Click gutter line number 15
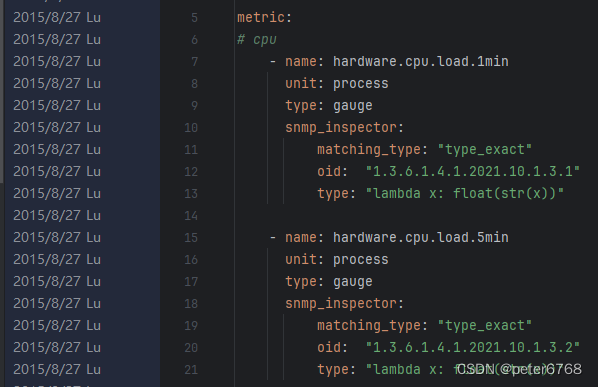Screen dimensions: 598x387 pos(191,238)
